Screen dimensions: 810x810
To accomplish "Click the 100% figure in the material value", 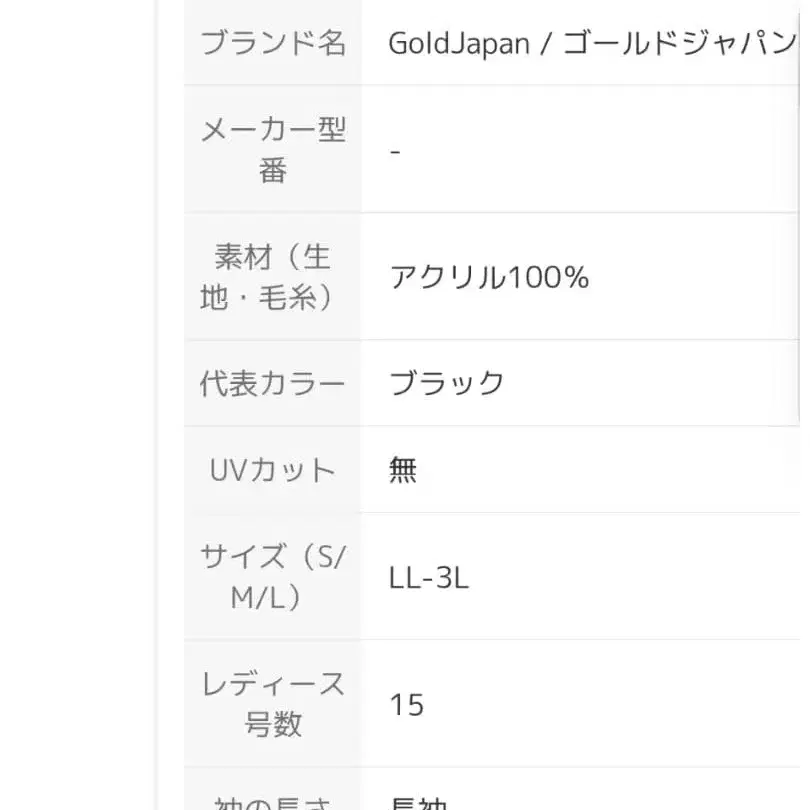I will tap(548, 277).
